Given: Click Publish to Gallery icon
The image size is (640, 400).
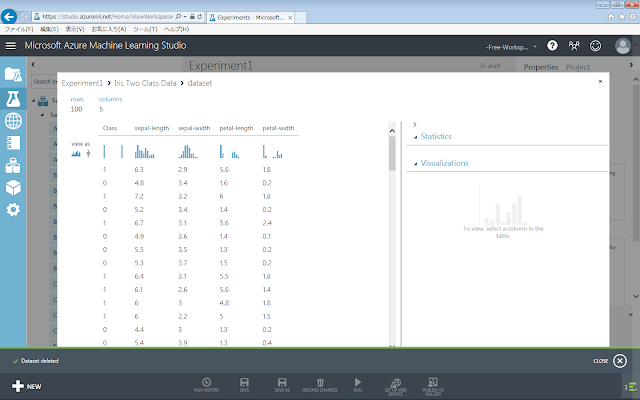Looking at the screenshot, I should pos(433,386).
